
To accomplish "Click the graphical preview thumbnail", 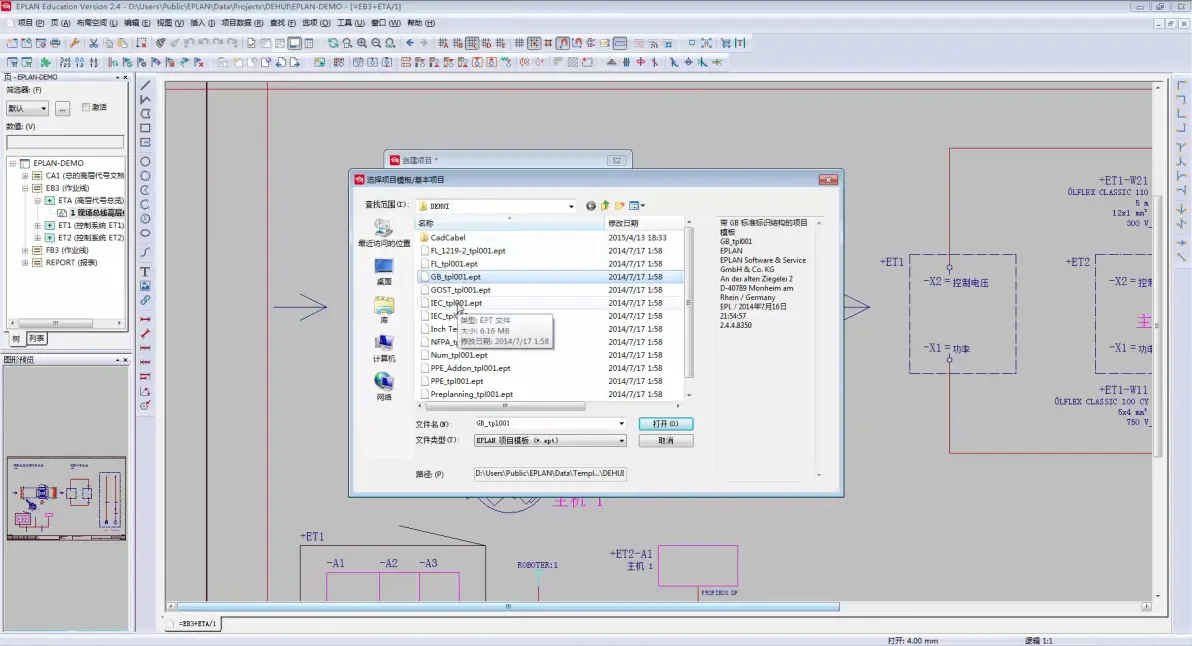I will click(x=66, y=498).
